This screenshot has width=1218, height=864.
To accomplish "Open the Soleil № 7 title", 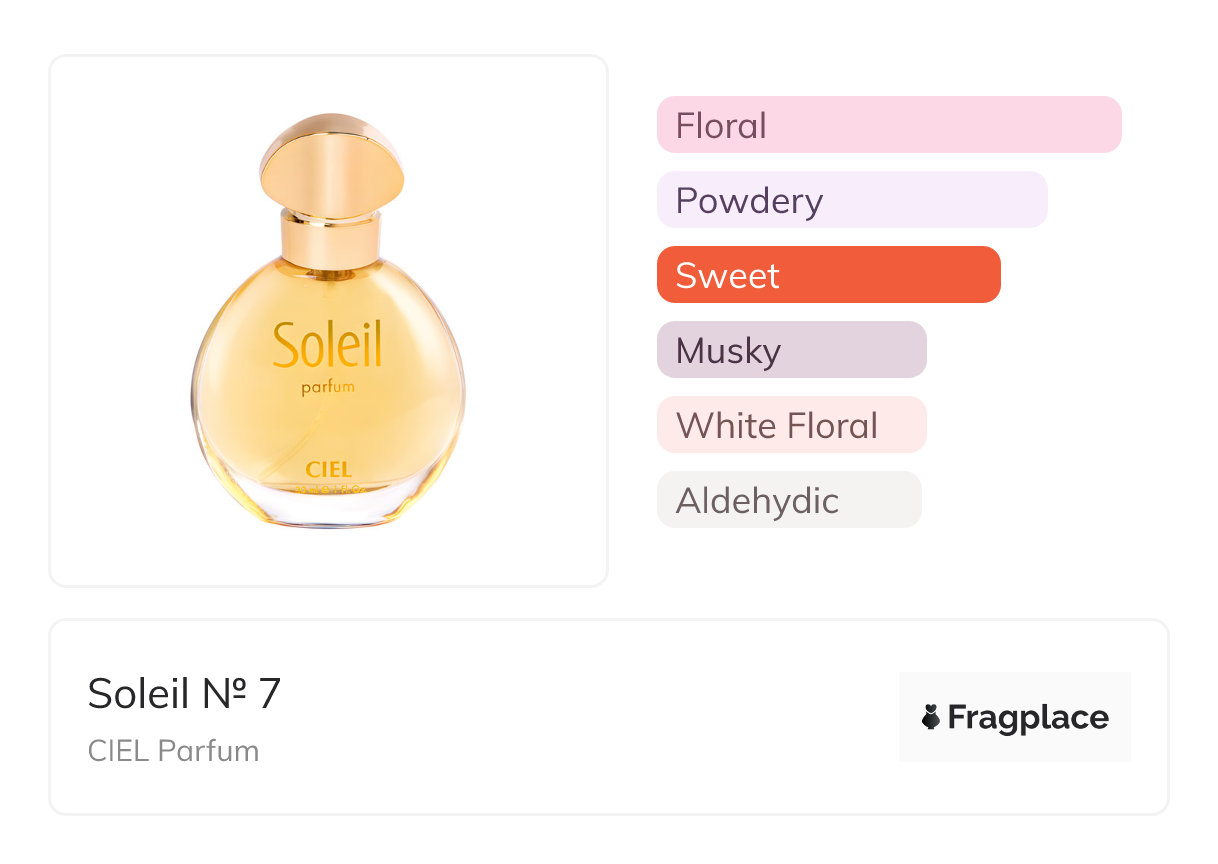I will pos(184,693).
